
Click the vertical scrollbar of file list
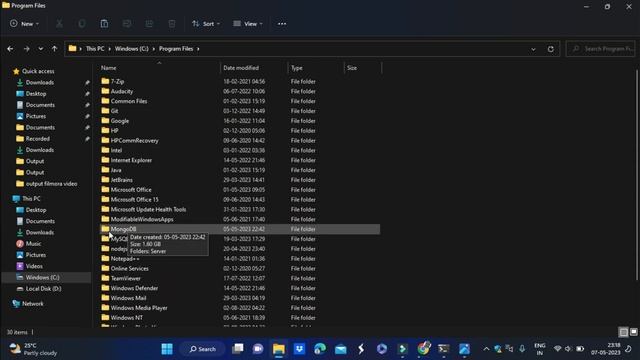[637, 176]
